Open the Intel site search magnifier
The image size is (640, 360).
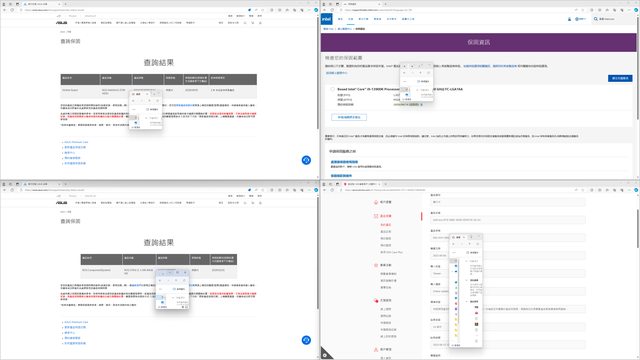(596, 19)
